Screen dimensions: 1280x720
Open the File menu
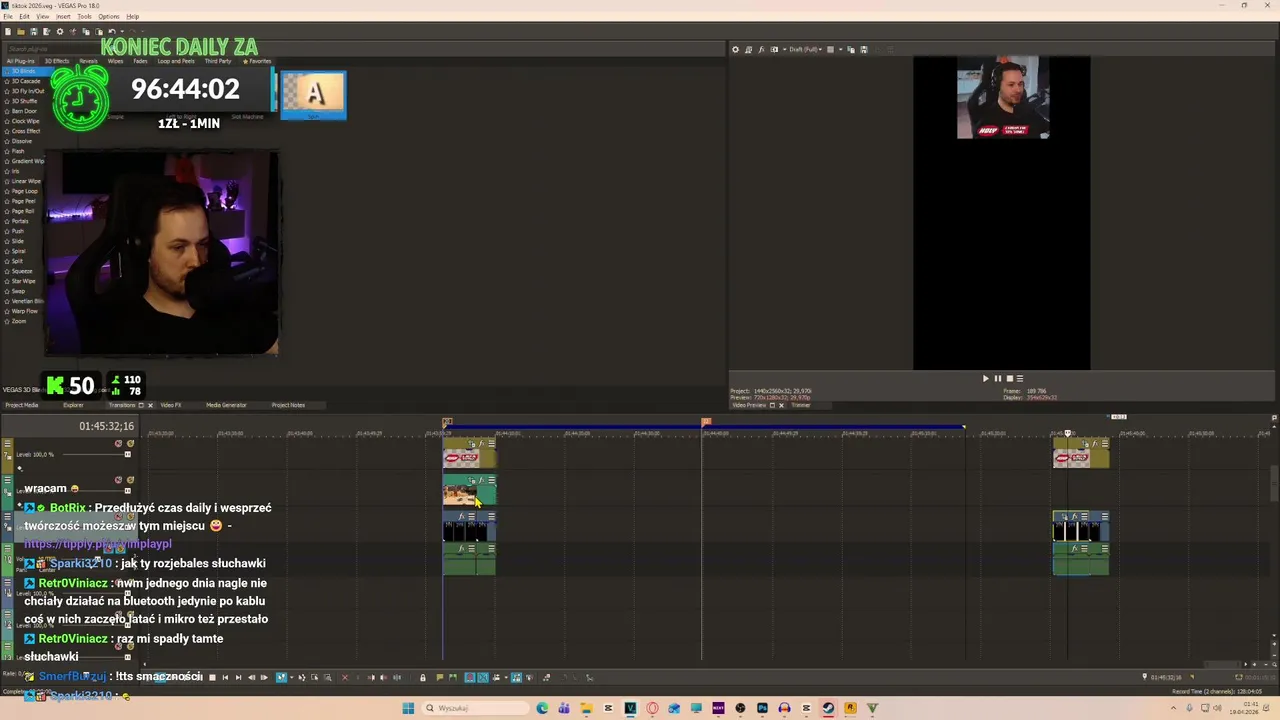(8, 16)
